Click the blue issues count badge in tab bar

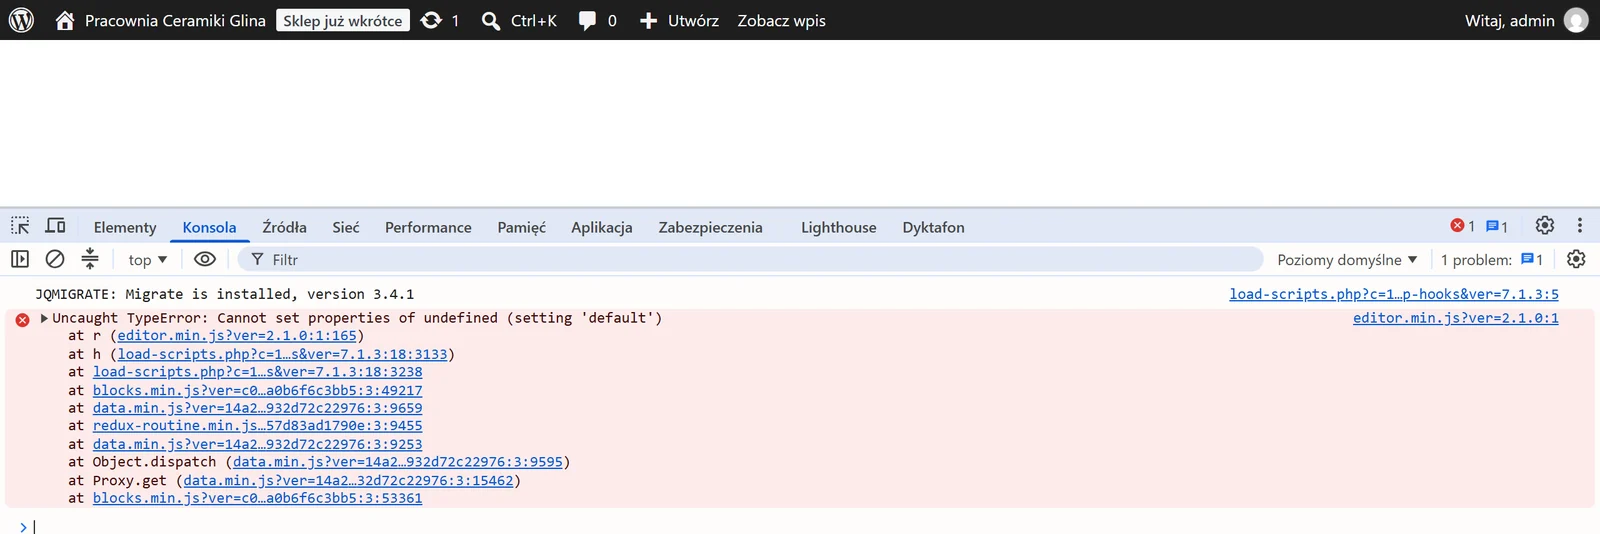click(x=1497, y=226)
